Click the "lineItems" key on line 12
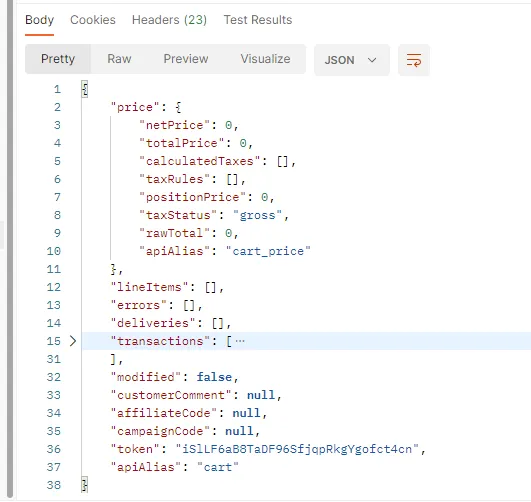The width and height of the screenshot is (531, 502). click(x=149, y=287)
